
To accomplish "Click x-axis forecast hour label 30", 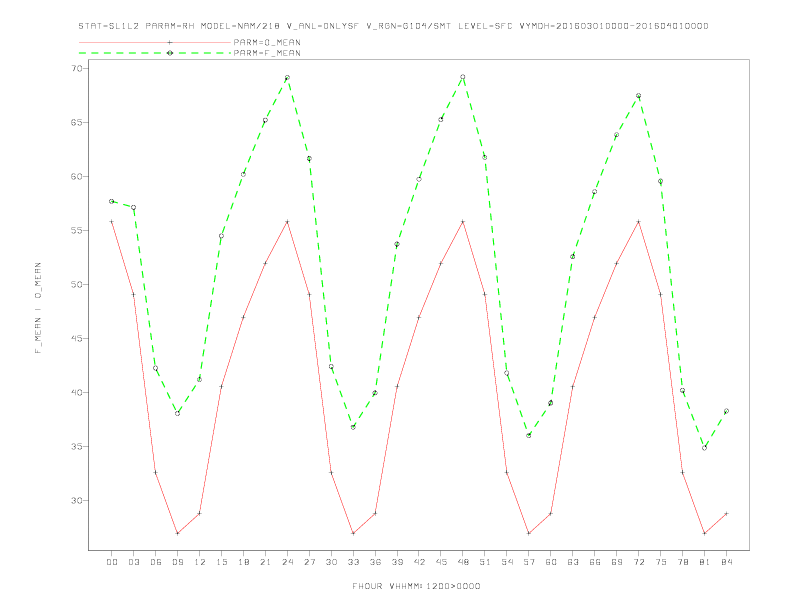I will point(331,562).
